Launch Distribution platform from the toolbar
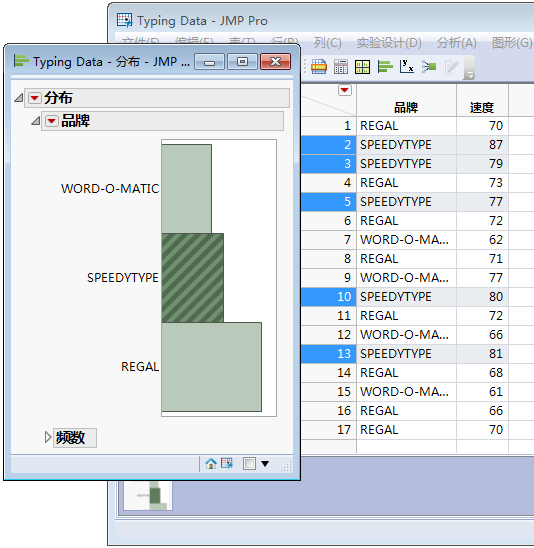This screenshot has height=548, width=534. pyautogui.click(x=385, y=66)
